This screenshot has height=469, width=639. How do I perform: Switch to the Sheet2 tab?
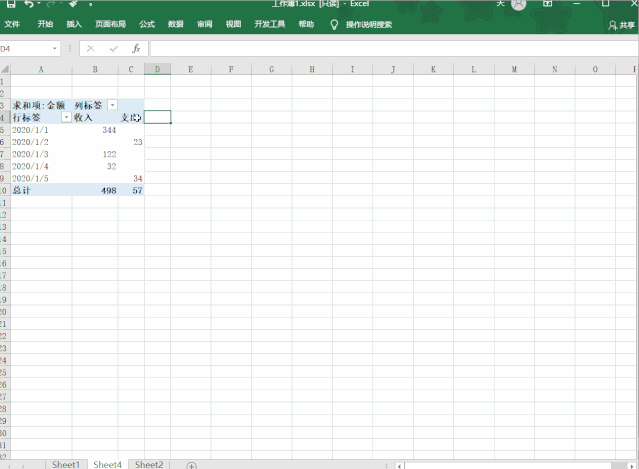(149, 465)
